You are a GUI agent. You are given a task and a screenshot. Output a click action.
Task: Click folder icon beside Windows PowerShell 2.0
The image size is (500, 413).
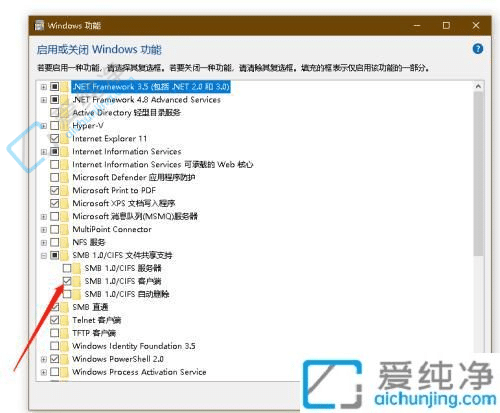65,359
